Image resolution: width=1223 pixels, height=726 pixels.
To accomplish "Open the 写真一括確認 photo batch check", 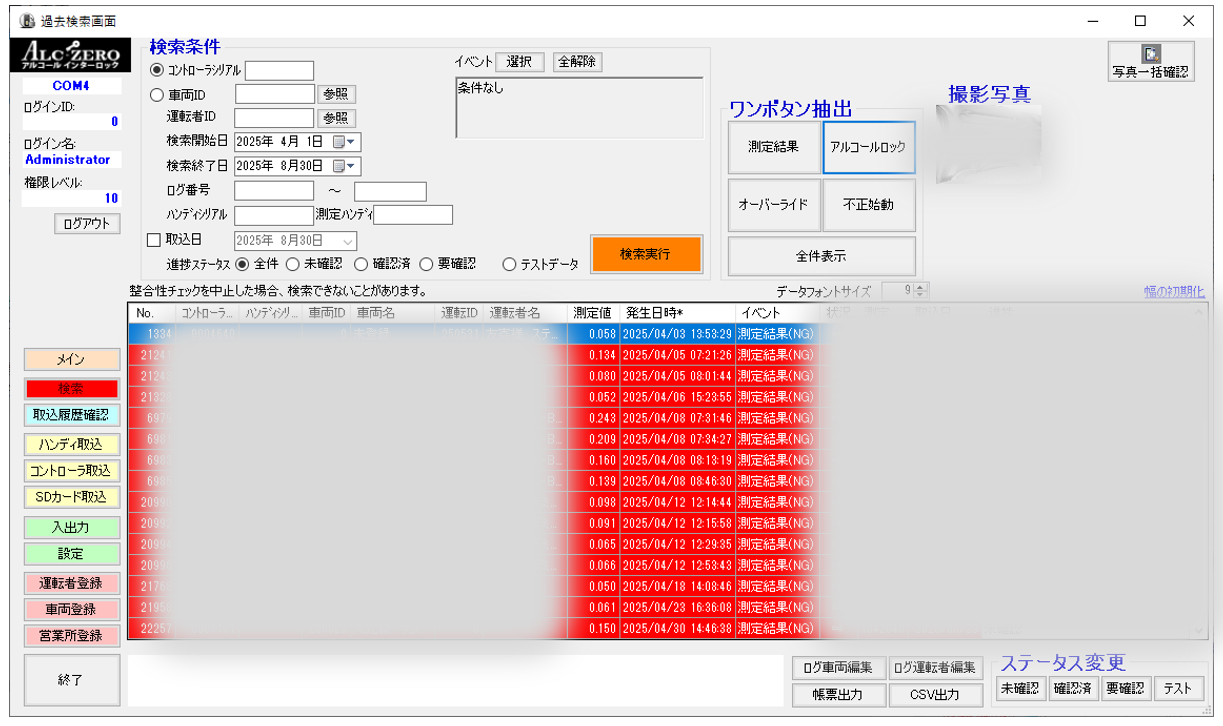I will 1151,61.
